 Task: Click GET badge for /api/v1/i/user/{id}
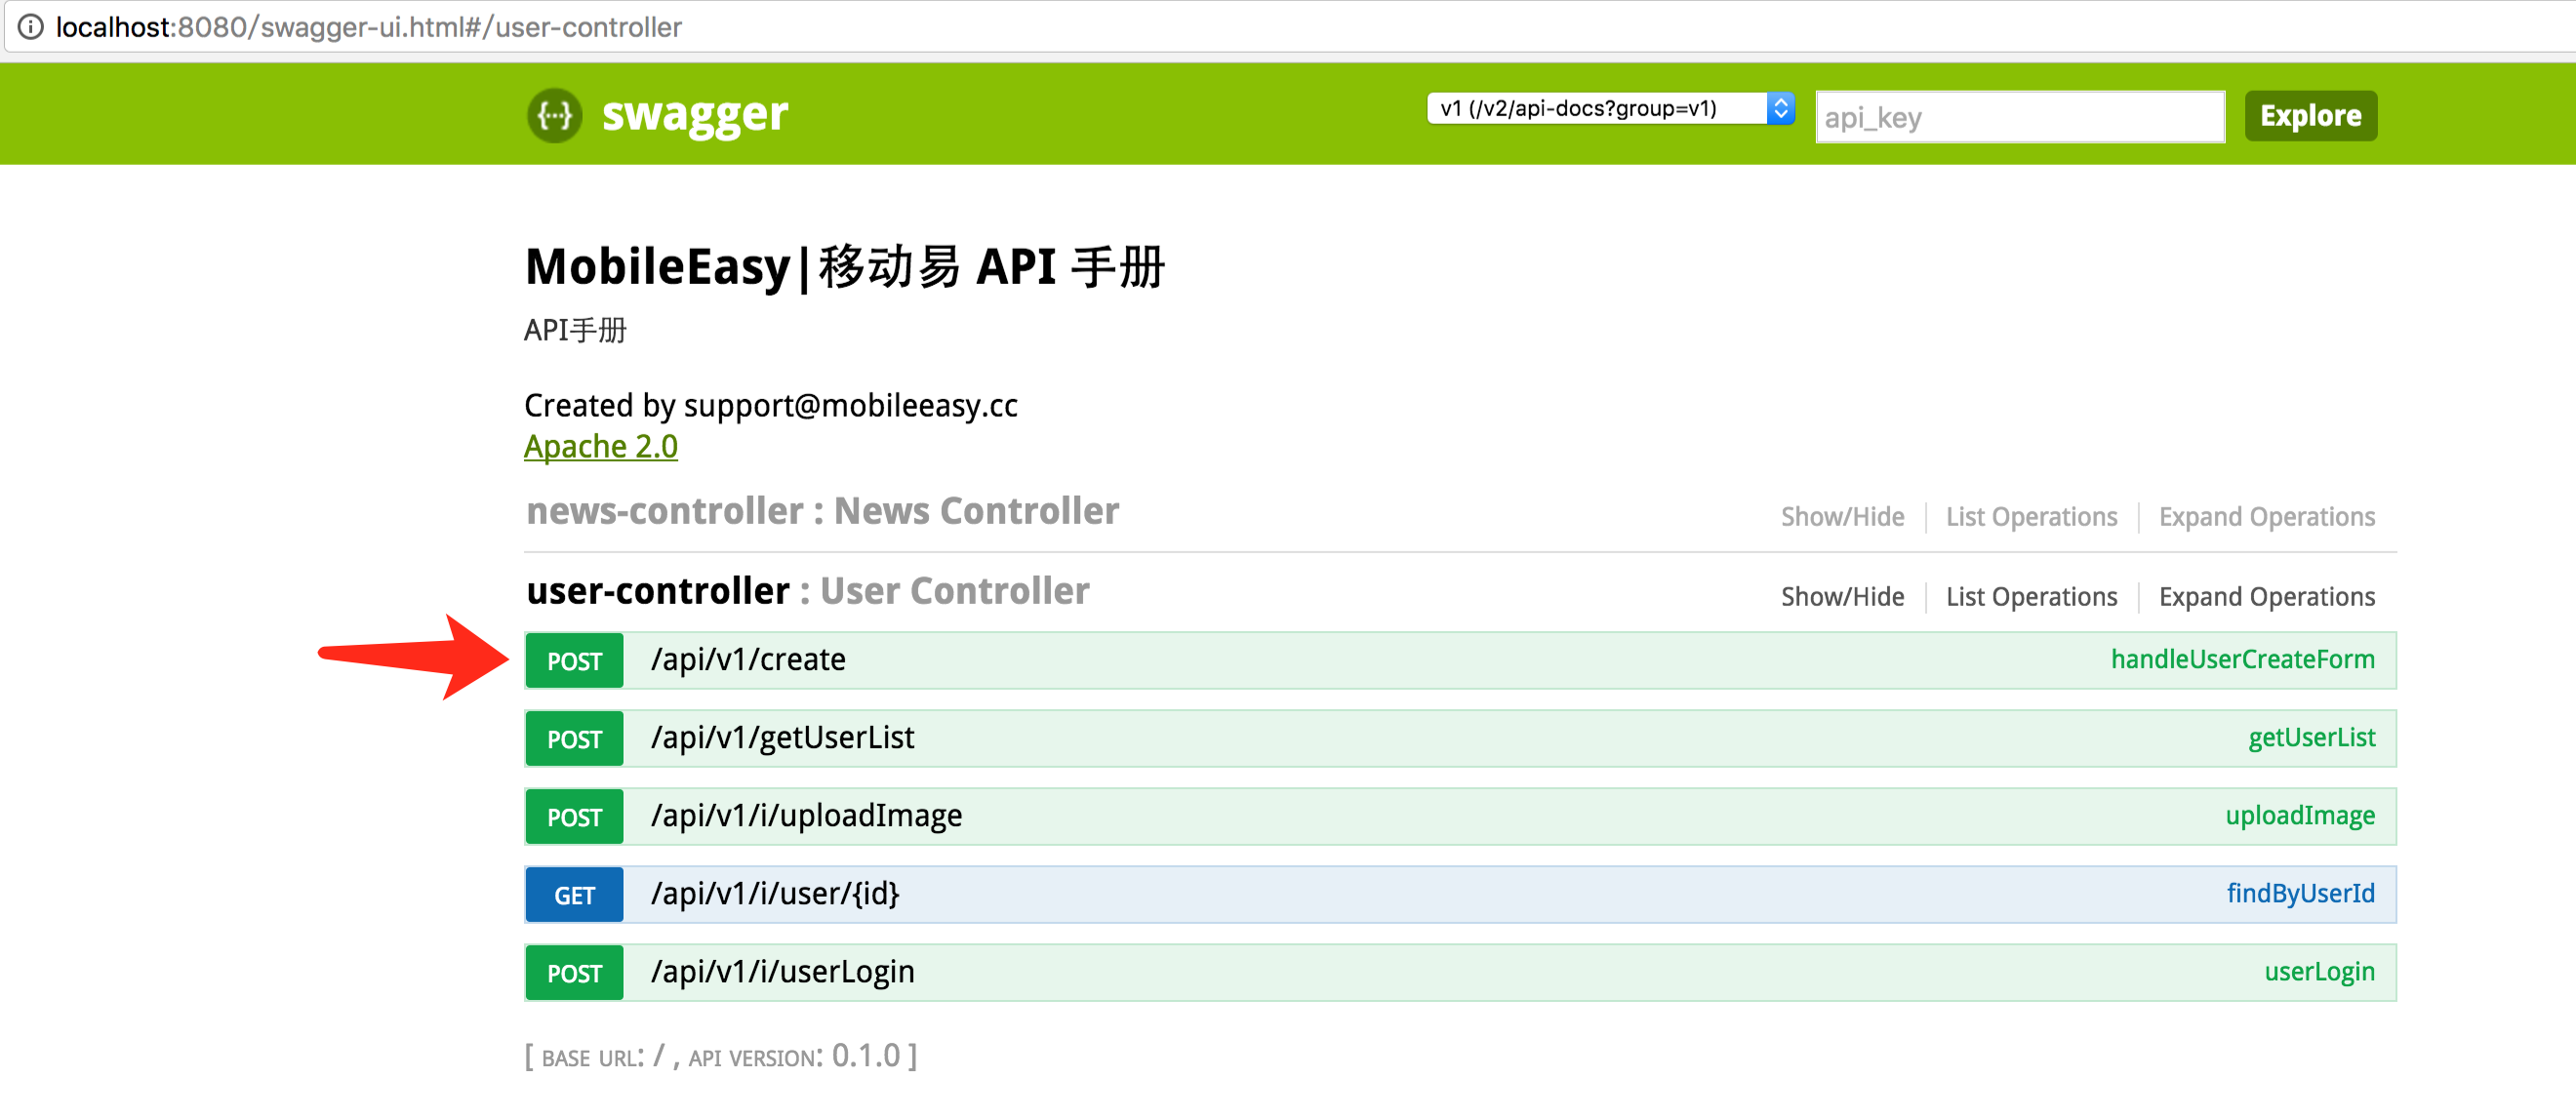574,895
